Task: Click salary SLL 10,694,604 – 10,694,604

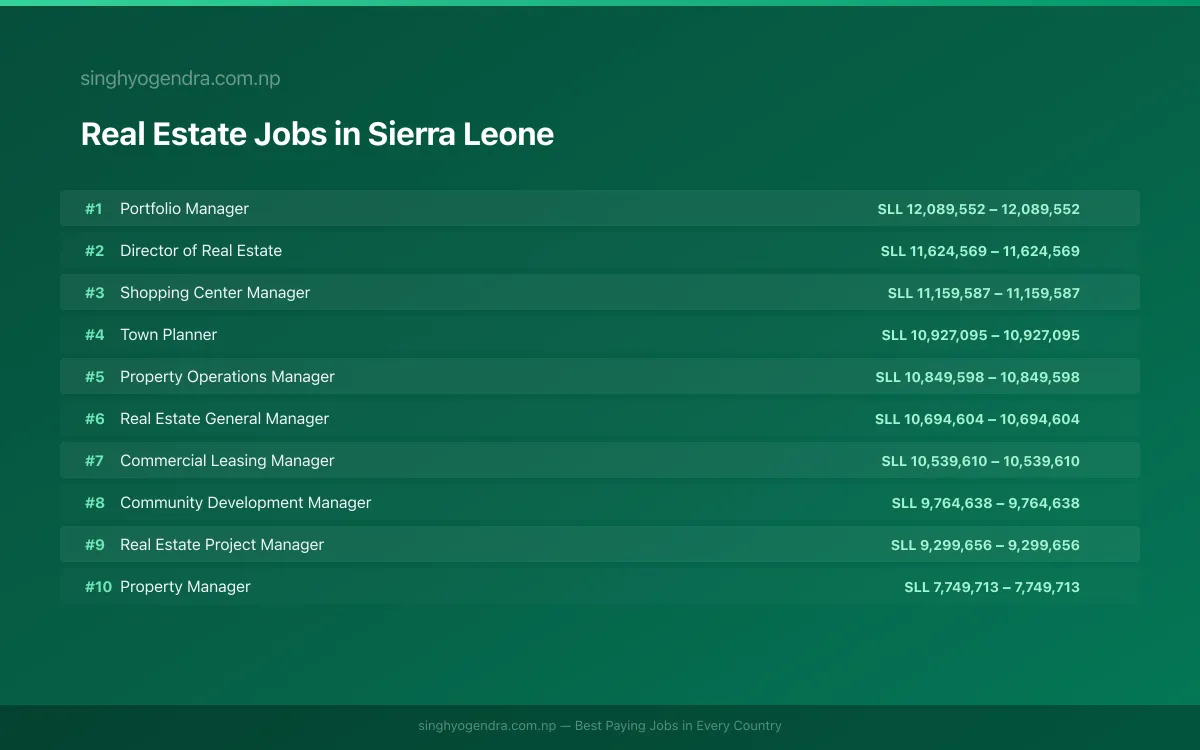Action: point(978,419)
